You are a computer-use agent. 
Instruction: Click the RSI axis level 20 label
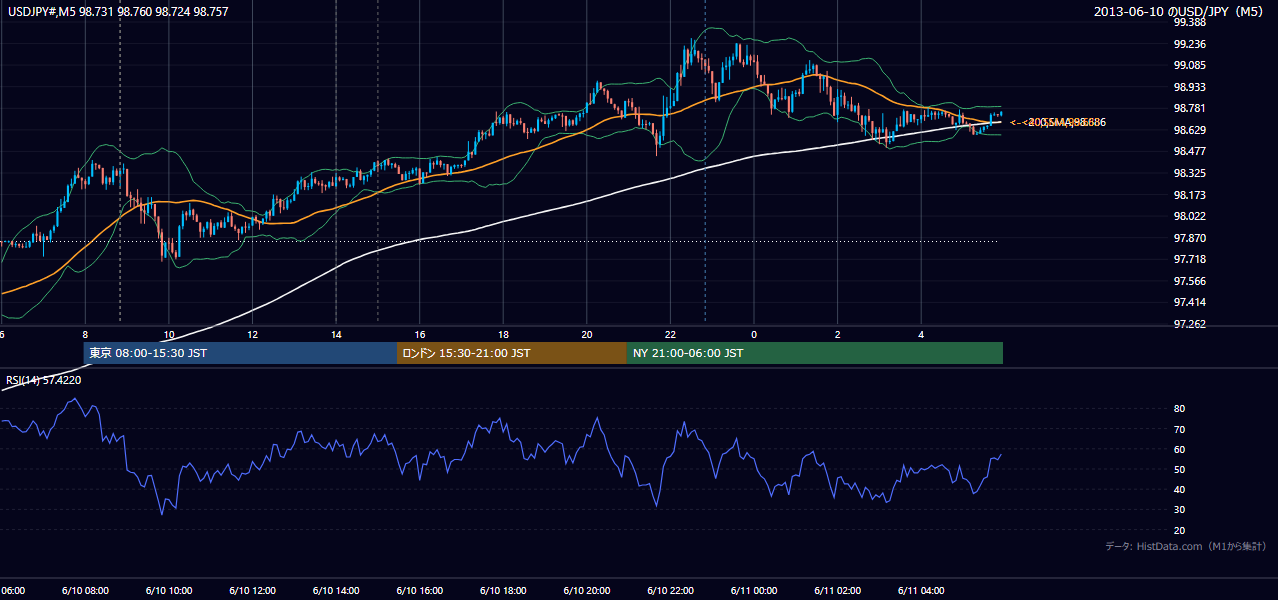pos(1179,530)
